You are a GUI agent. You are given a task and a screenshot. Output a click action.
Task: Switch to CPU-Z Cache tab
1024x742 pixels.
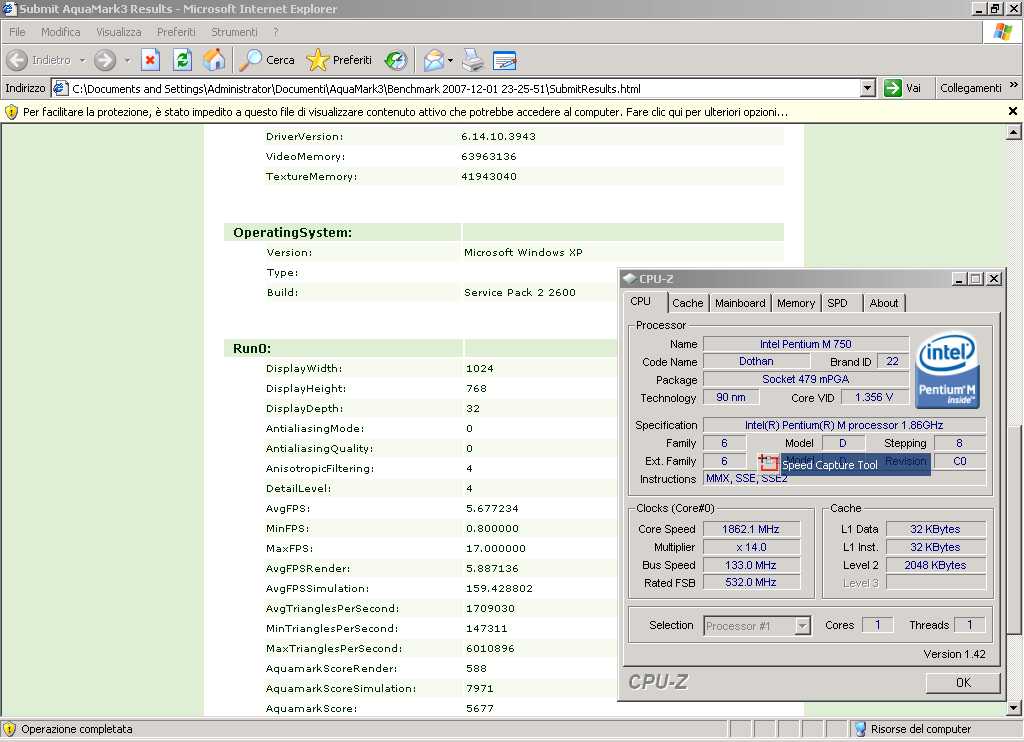(688, 303)
